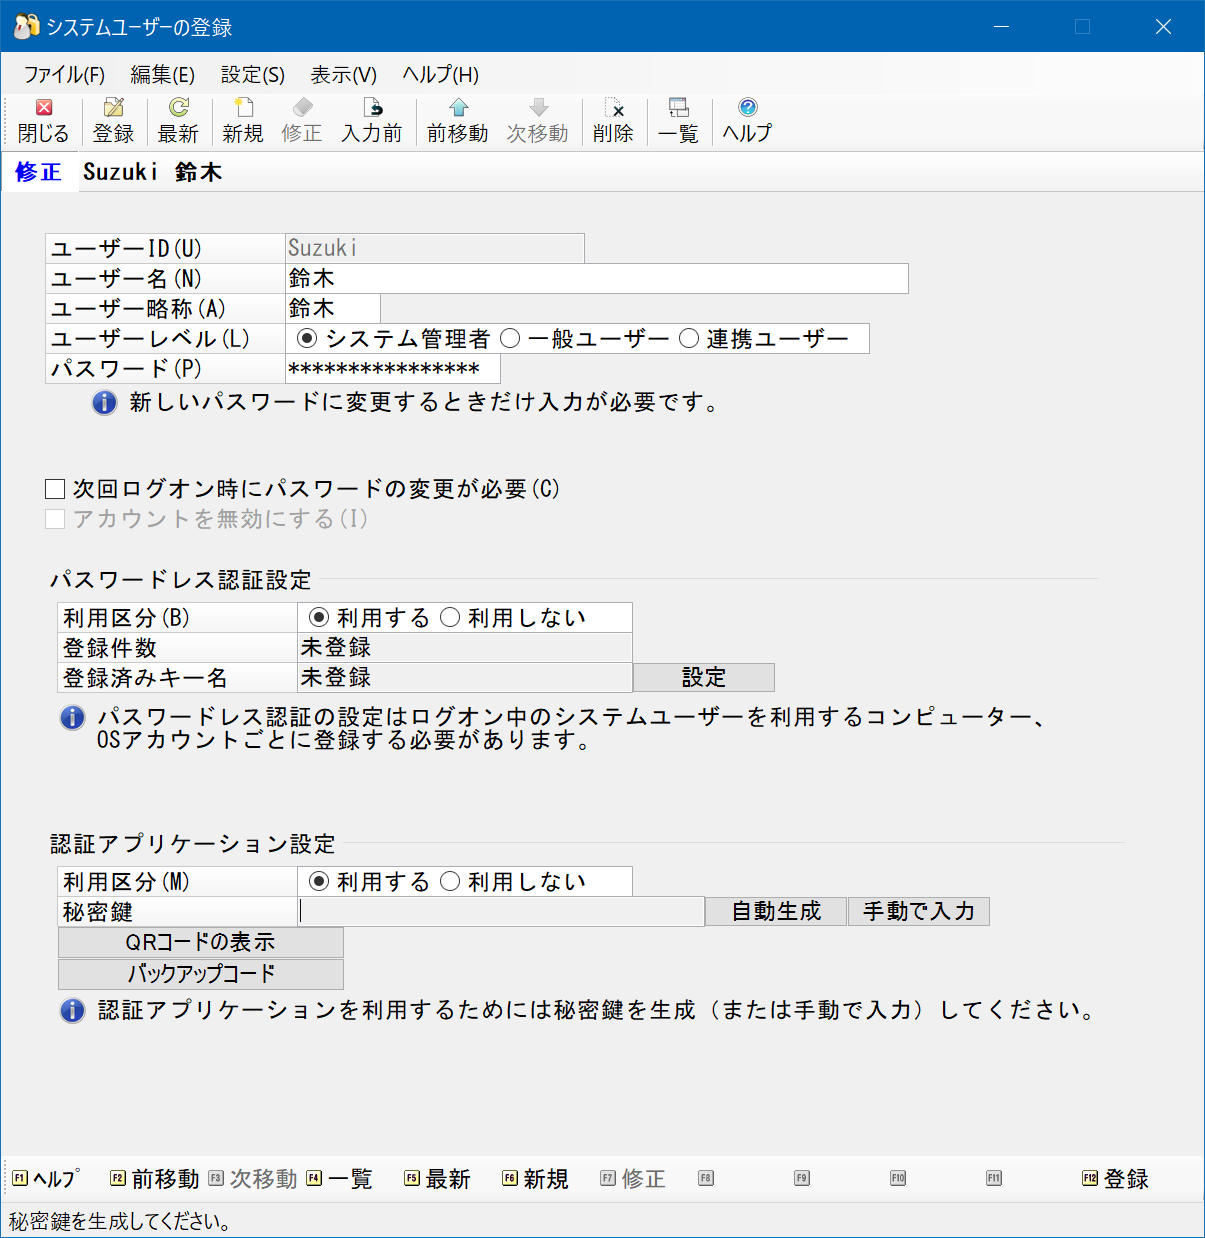
Task: Open help using the ヘルプ toolbar icon
Action: tap(746, 120)
